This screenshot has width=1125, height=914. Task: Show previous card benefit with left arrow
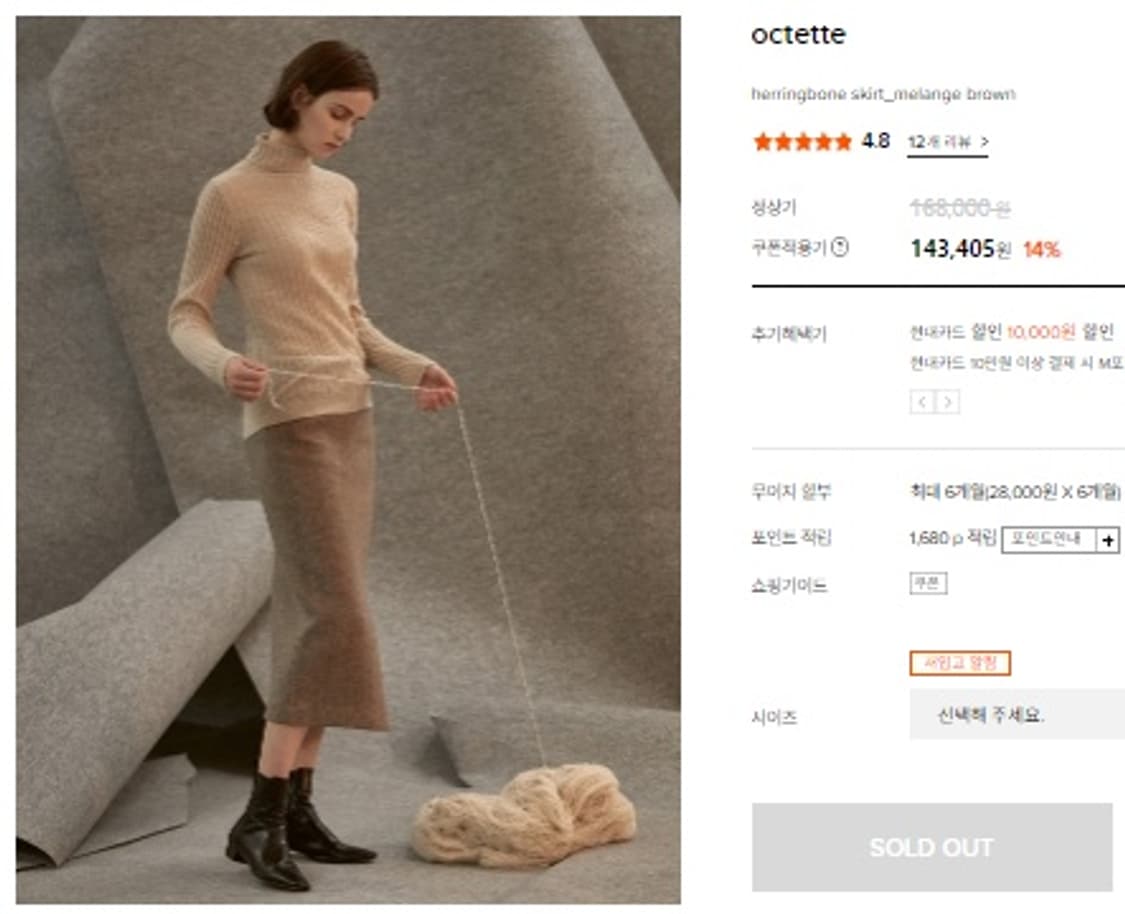(x=922, y=402)
